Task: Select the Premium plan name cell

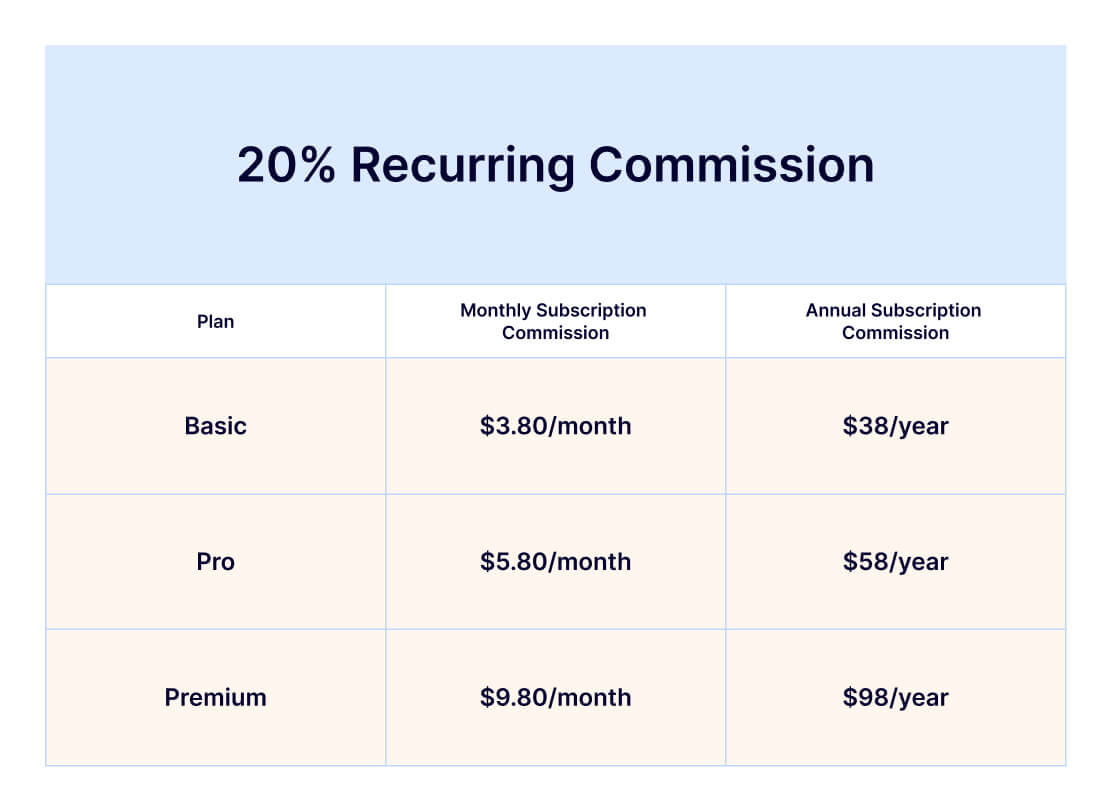Action: [x=216, y=698]
